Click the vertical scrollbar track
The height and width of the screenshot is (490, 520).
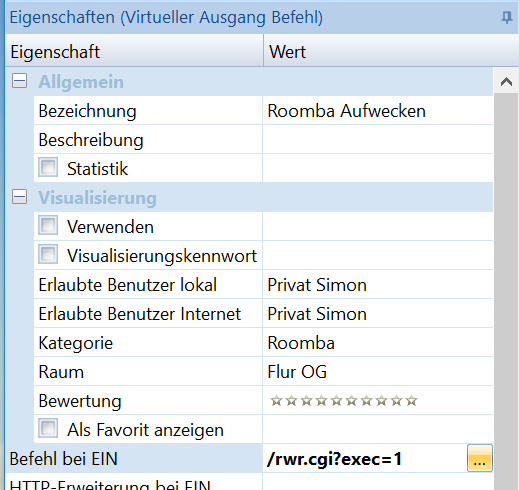(x=506, y=292)
